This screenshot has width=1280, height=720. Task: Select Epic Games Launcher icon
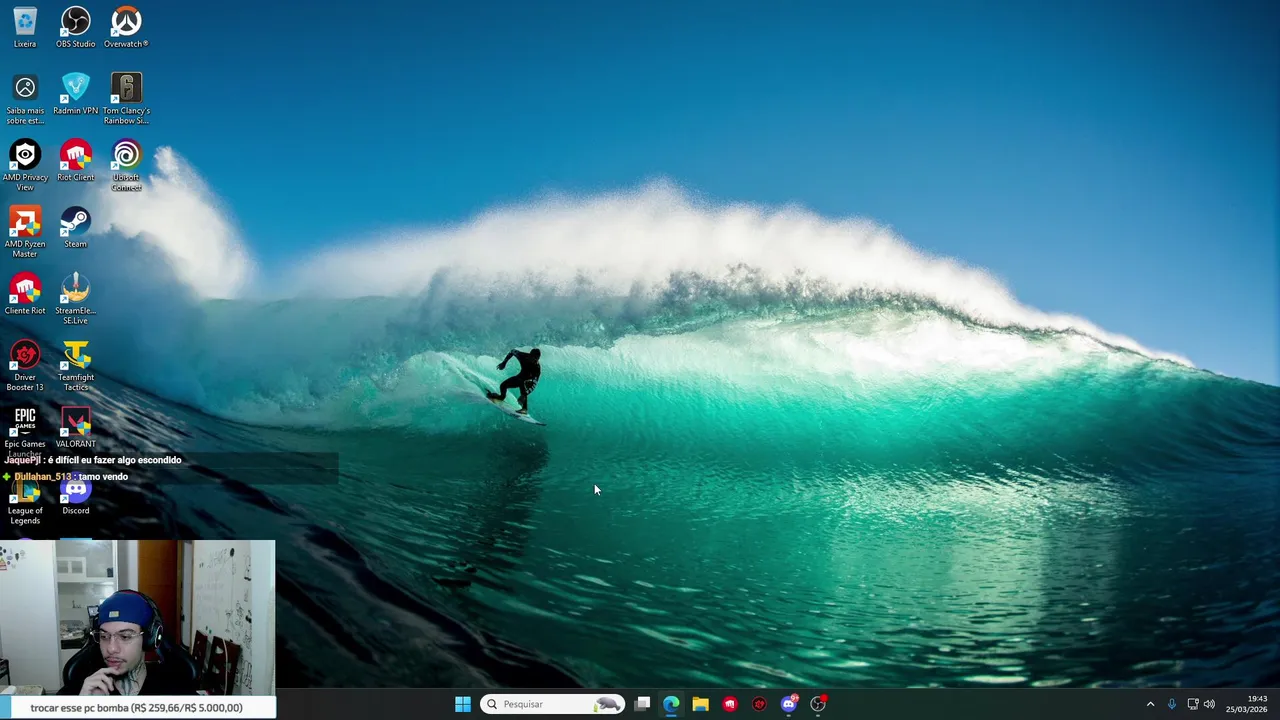pyautogui.click(x=25, y=432)
